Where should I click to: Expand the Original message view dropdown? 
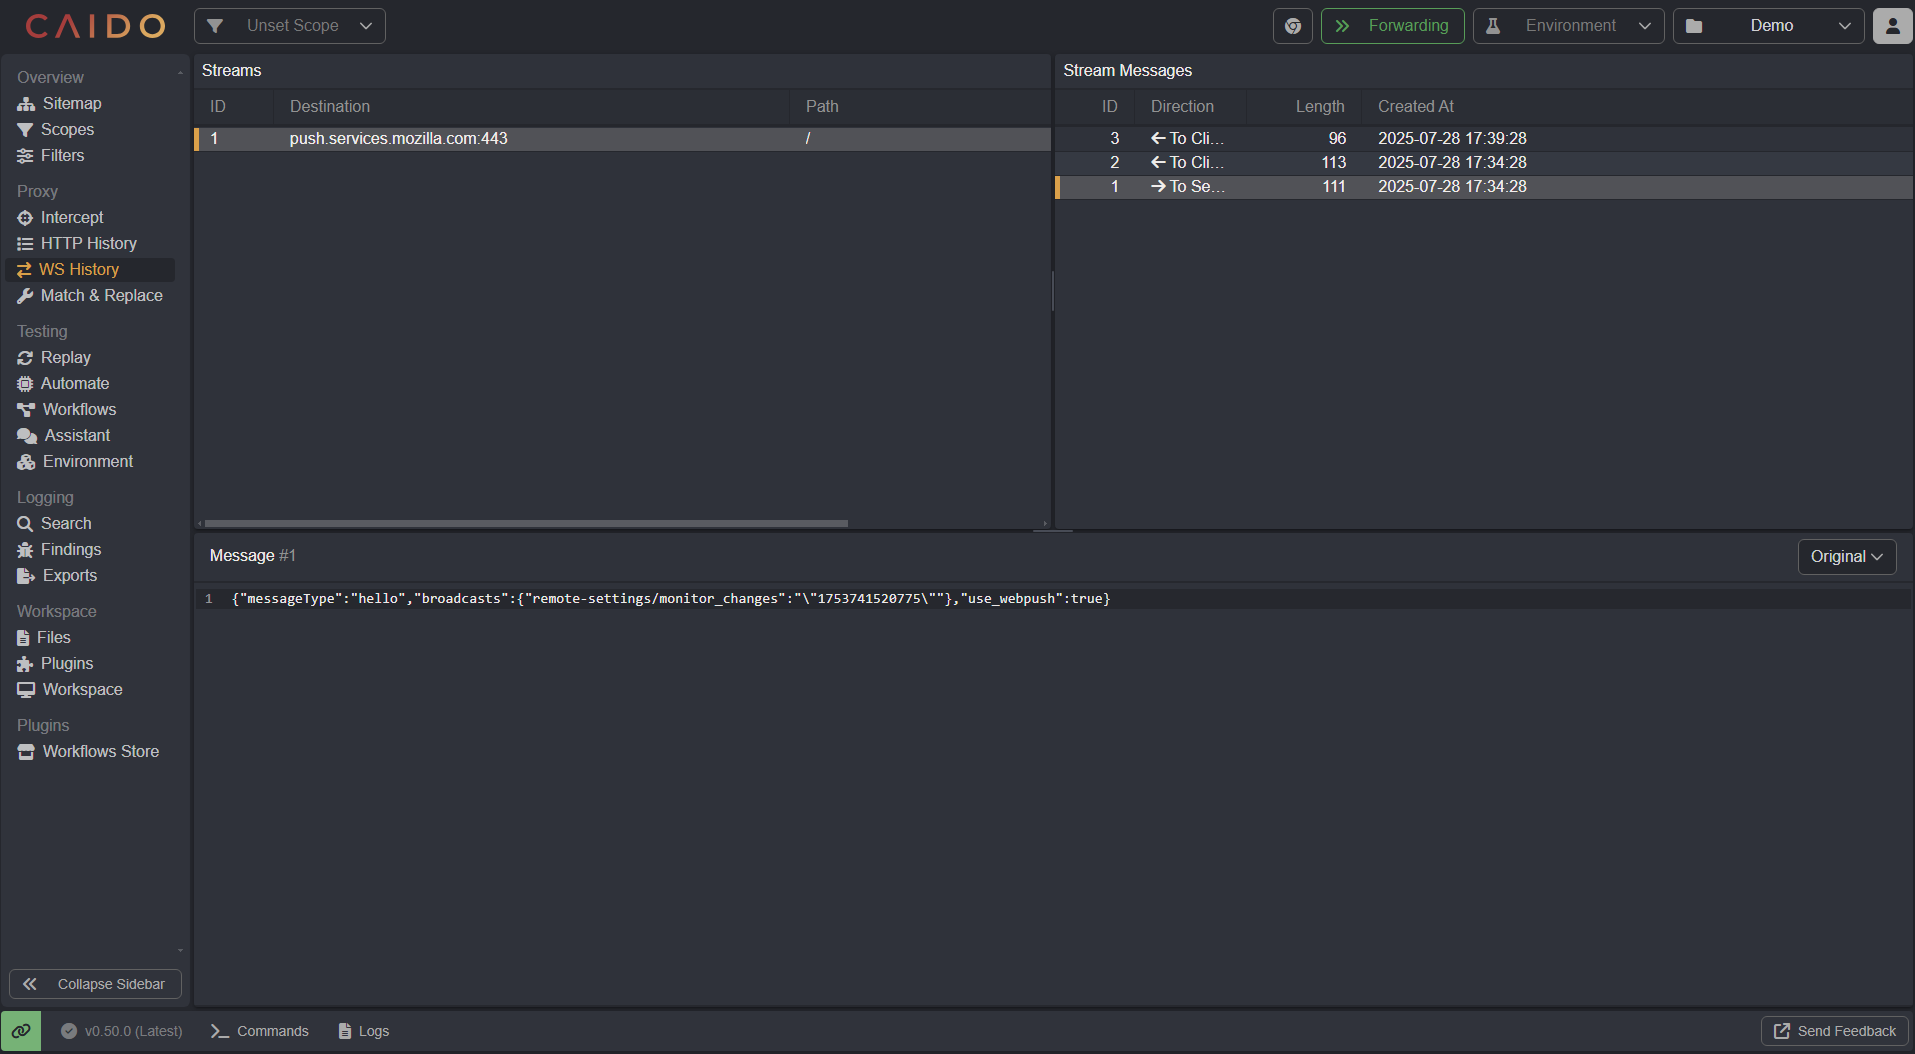(x=1845, y=556)
